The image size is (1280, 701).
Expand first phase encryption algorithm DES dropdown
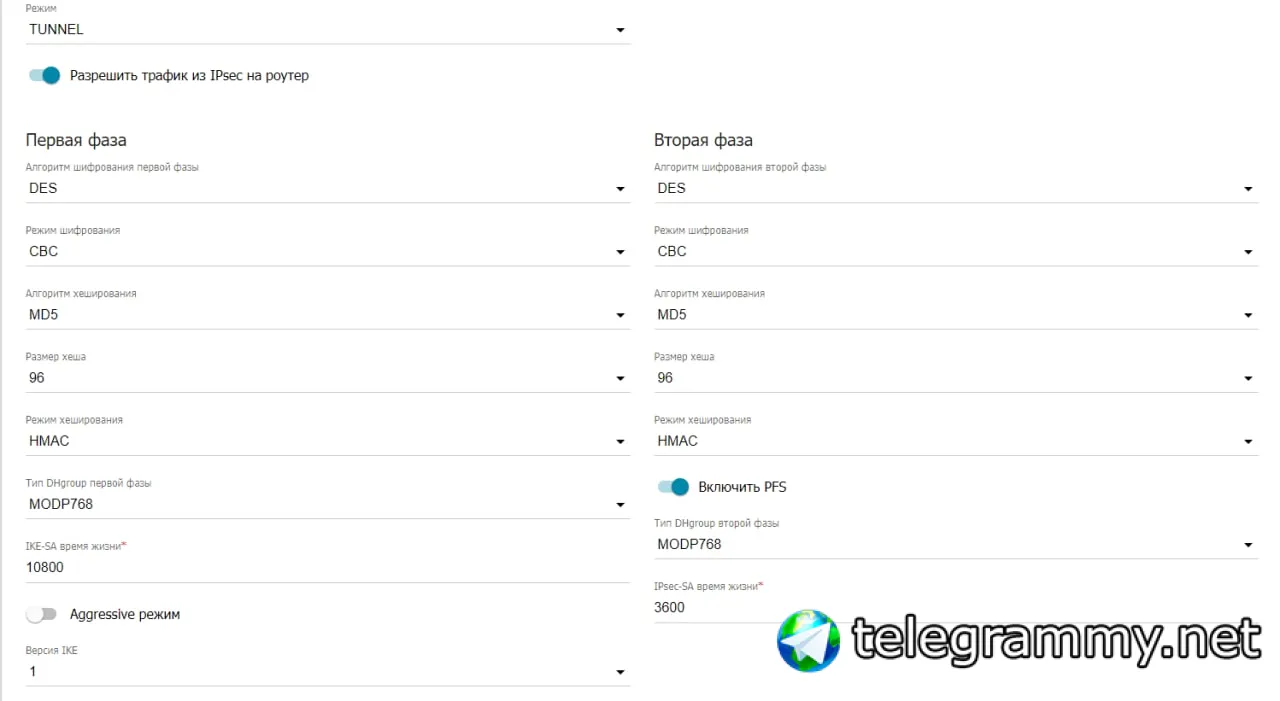click(328, 189)
